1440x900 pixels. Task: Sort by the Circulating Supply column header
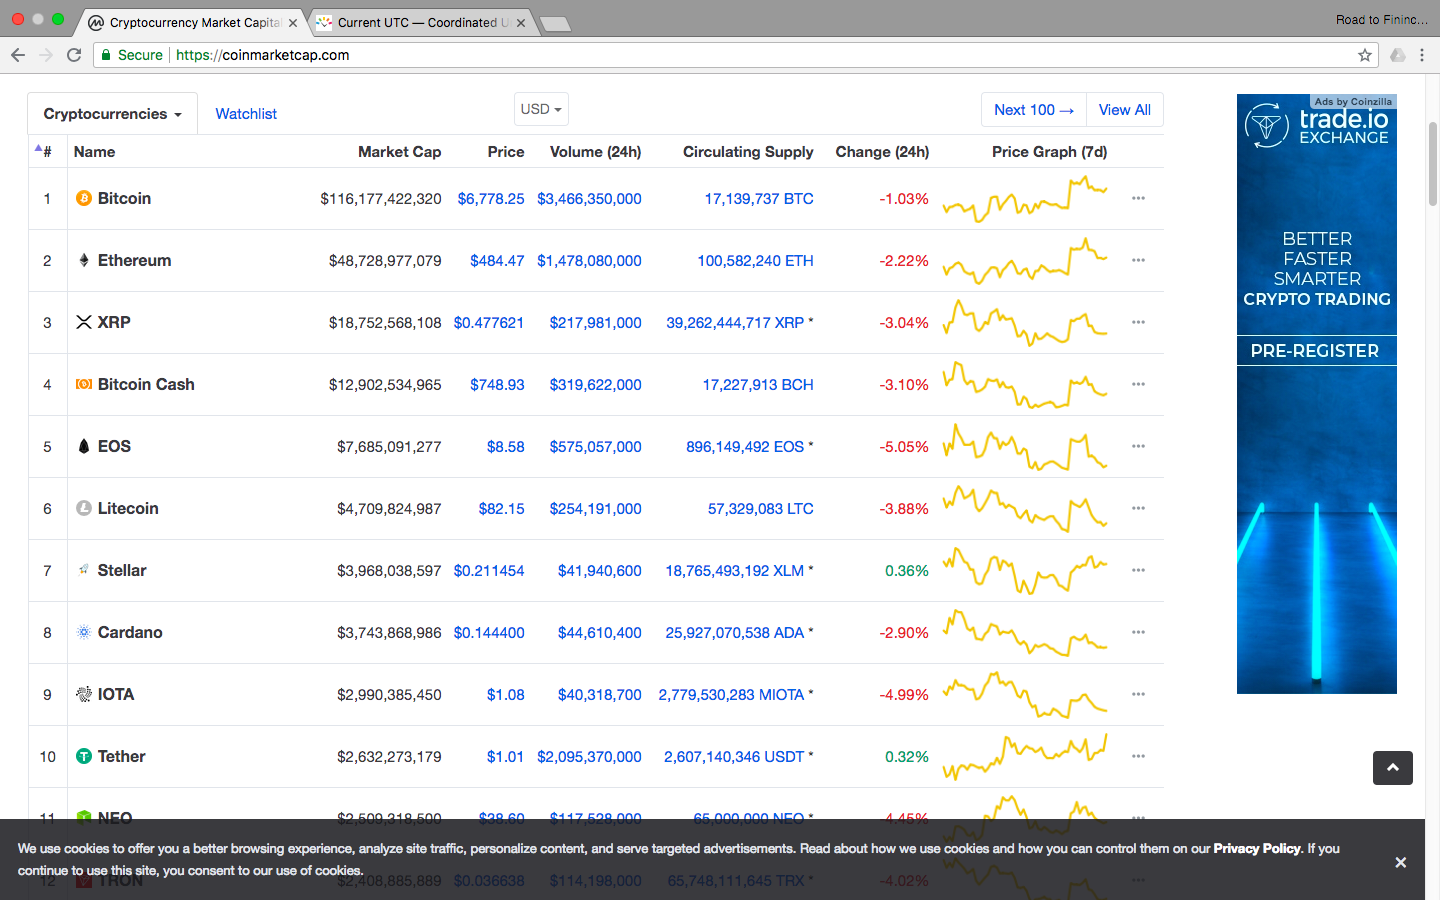click(x=748, y=151)
